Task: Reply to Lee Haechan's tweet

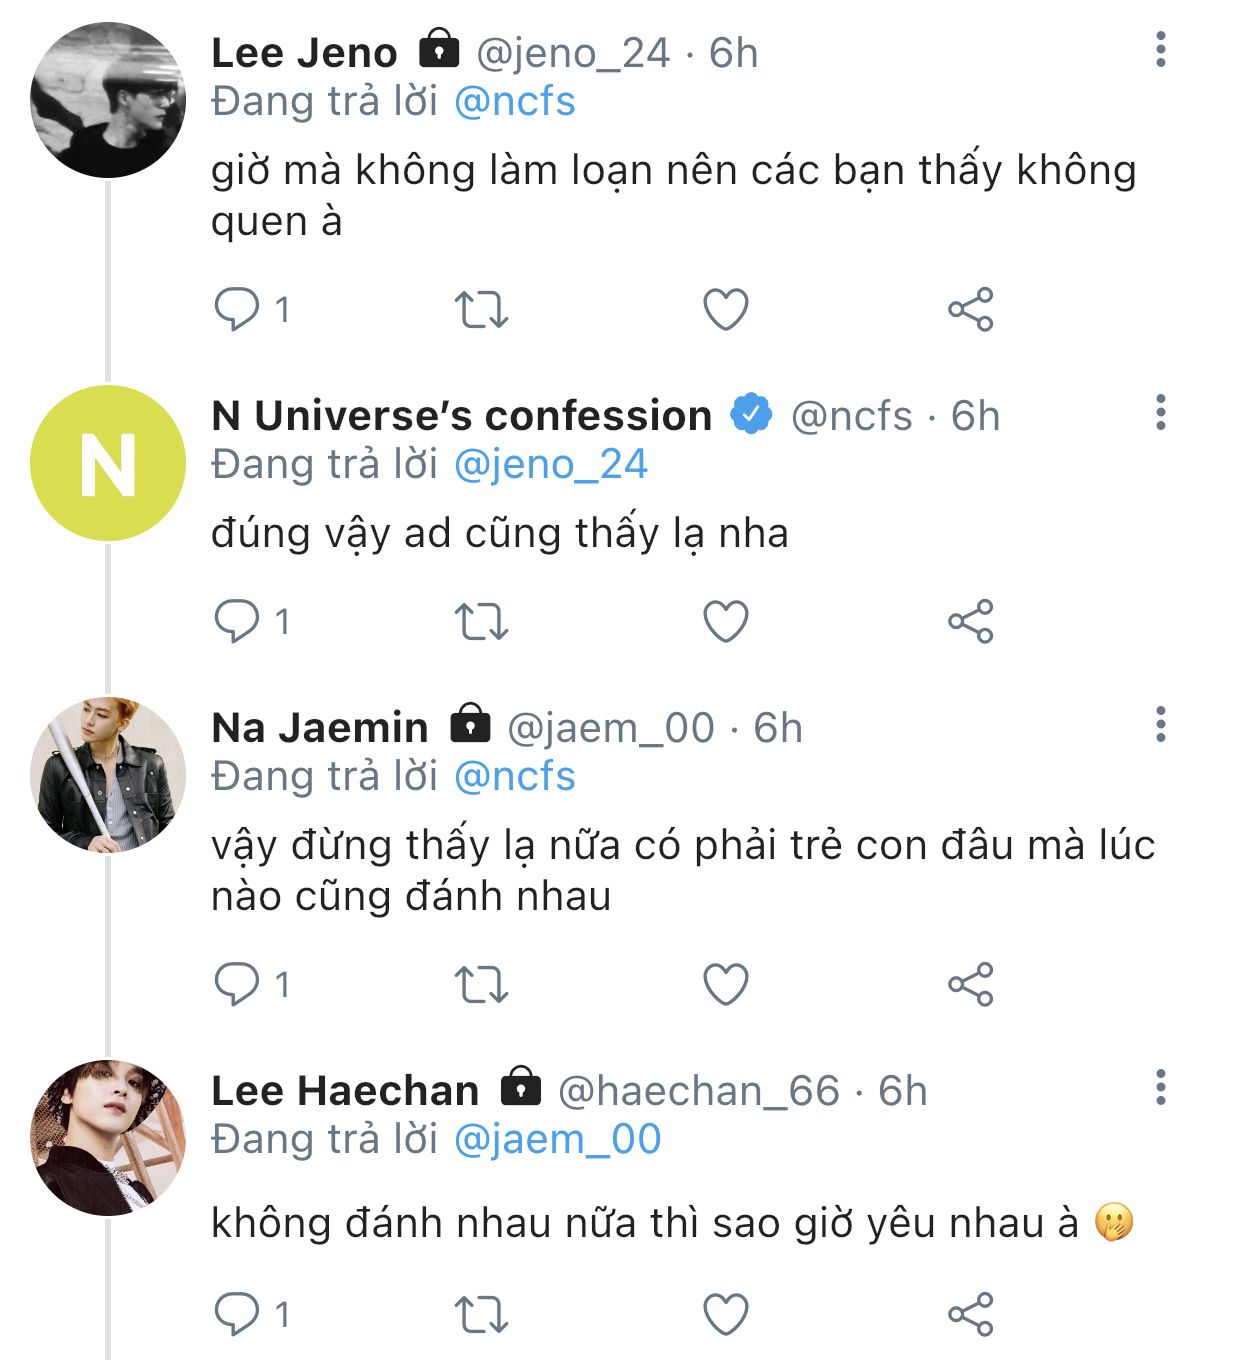Action: click(x=237, y=1314)
